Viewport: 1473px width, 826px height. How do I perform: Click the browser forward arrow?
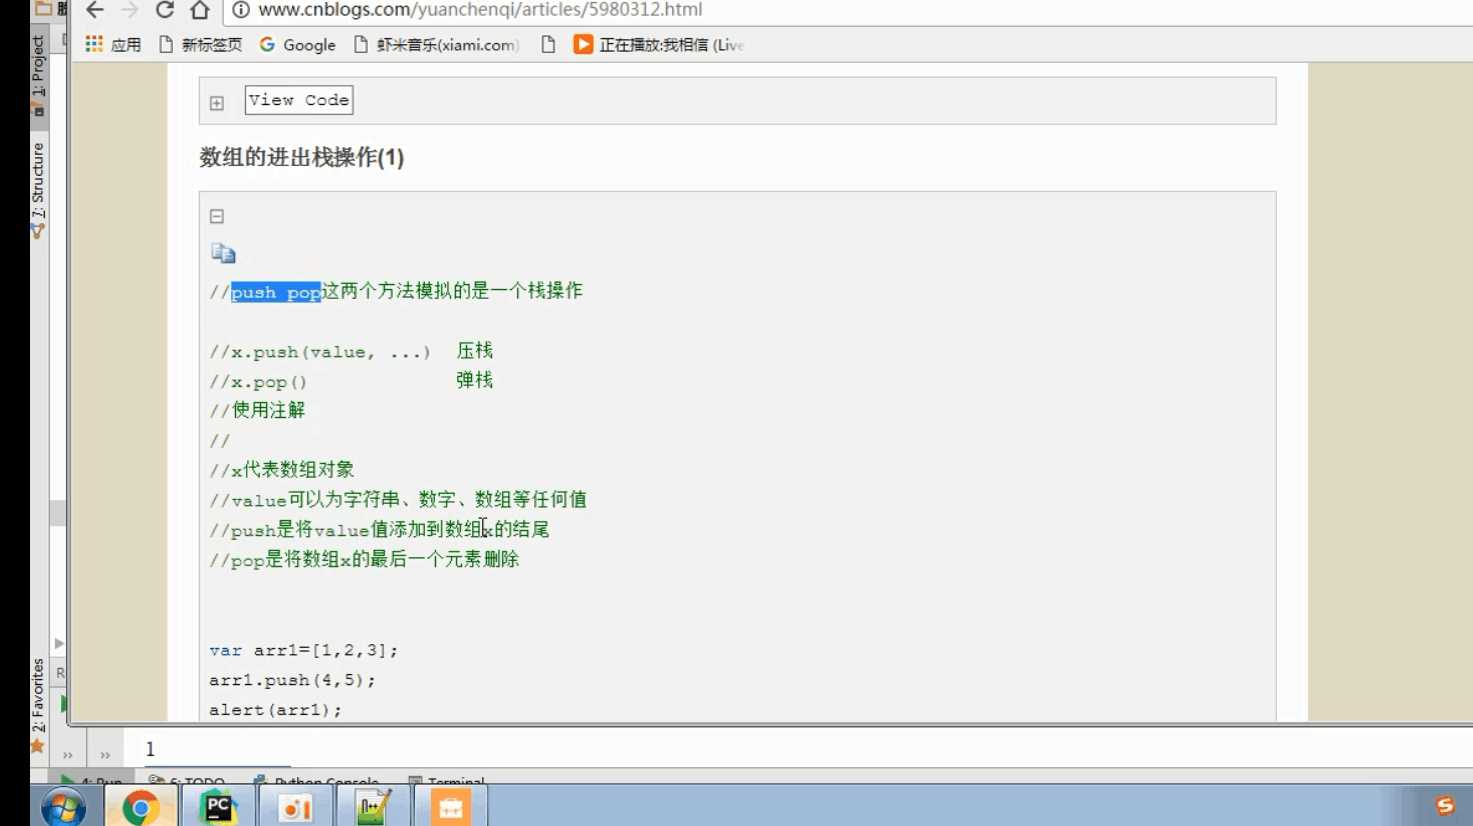[x=129, y=10]
